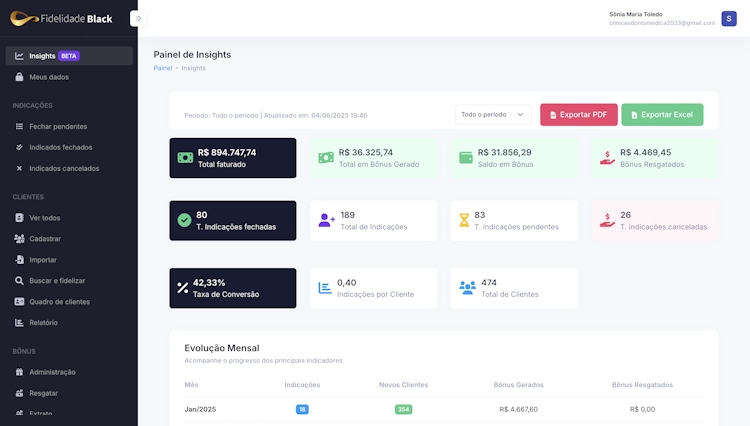Click the X icon beside Indicados cancelados
The width and height of the screenshot is (750, 426).
click(19, 168)
